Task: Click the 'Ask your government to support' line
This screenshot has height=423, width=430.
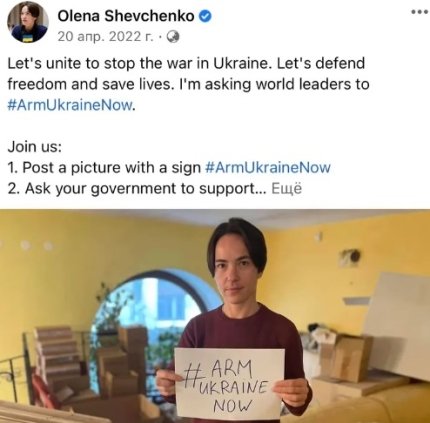Action: pyautogui.click(x=137, y=189)
